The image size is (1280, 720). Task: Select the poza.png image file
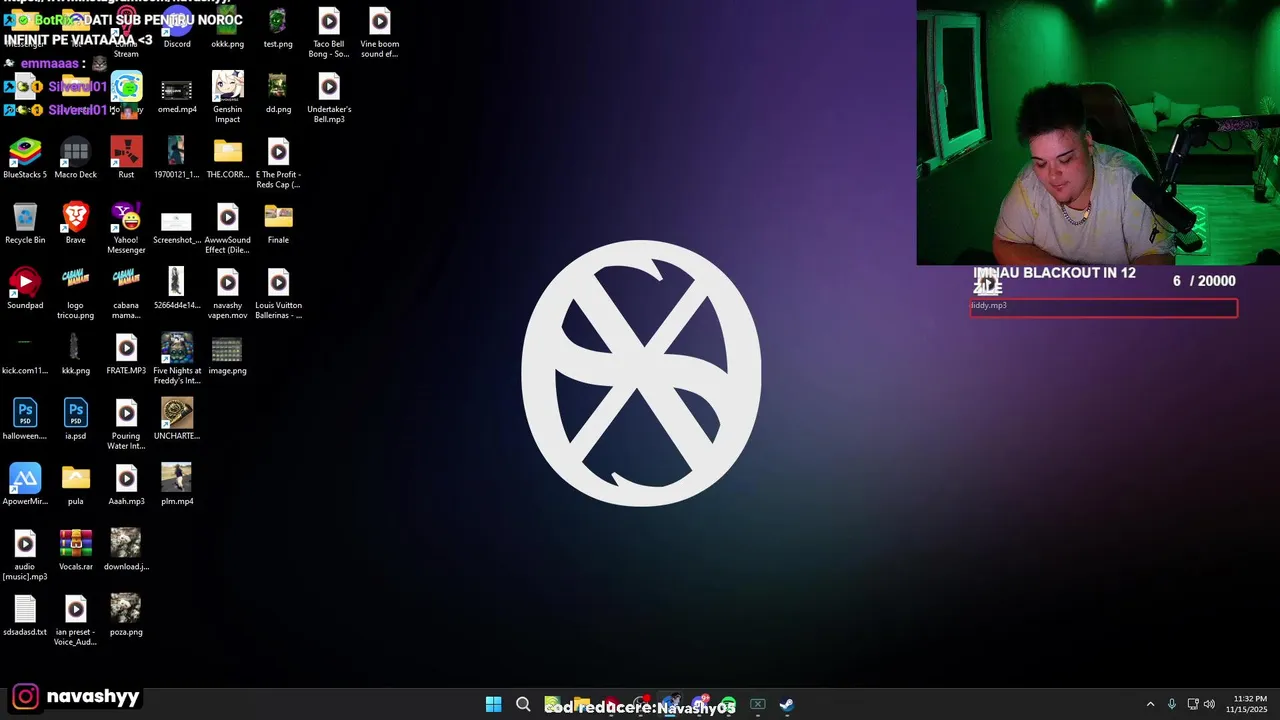coord(126,615)
